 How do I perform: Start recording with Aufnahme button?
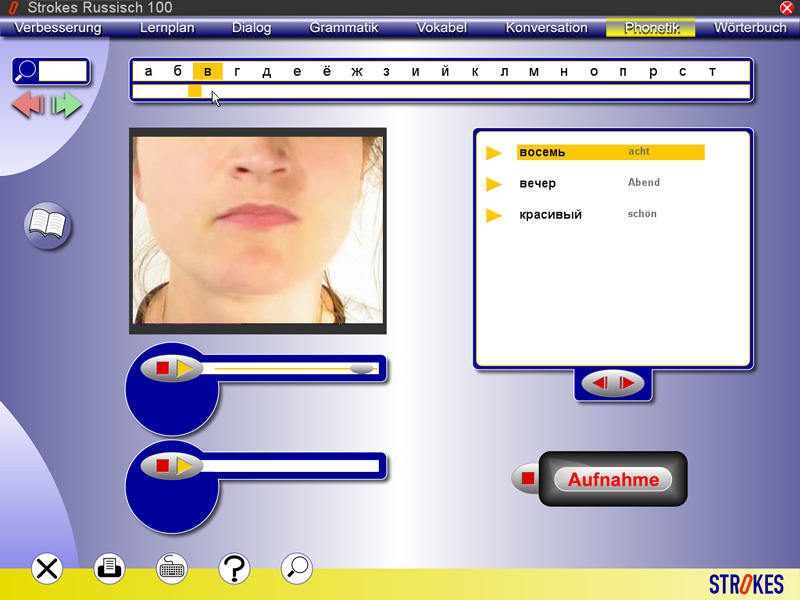[613, 479]
